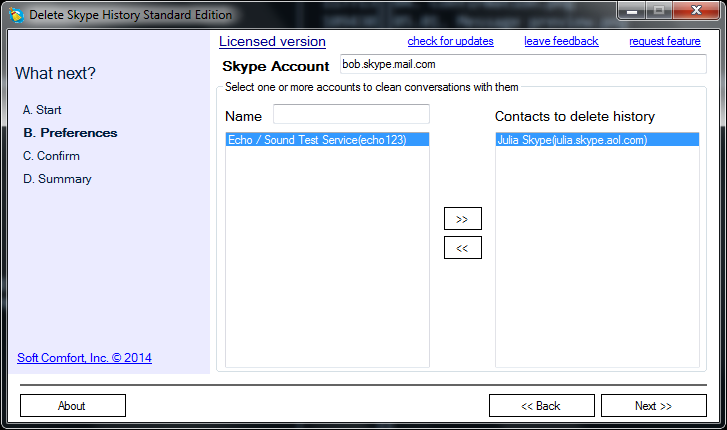Open the Licensed version link

(x=272, y=41)
